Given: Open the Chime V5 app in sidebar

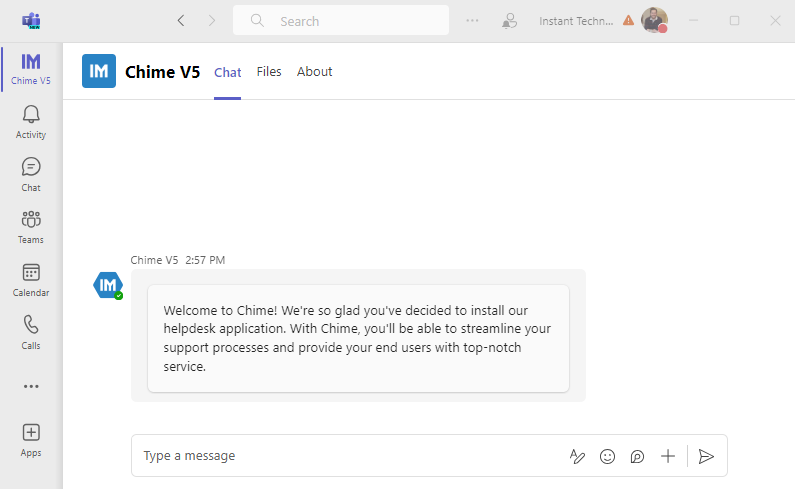Looking at the screenshot, I should [x=31, y=69].
